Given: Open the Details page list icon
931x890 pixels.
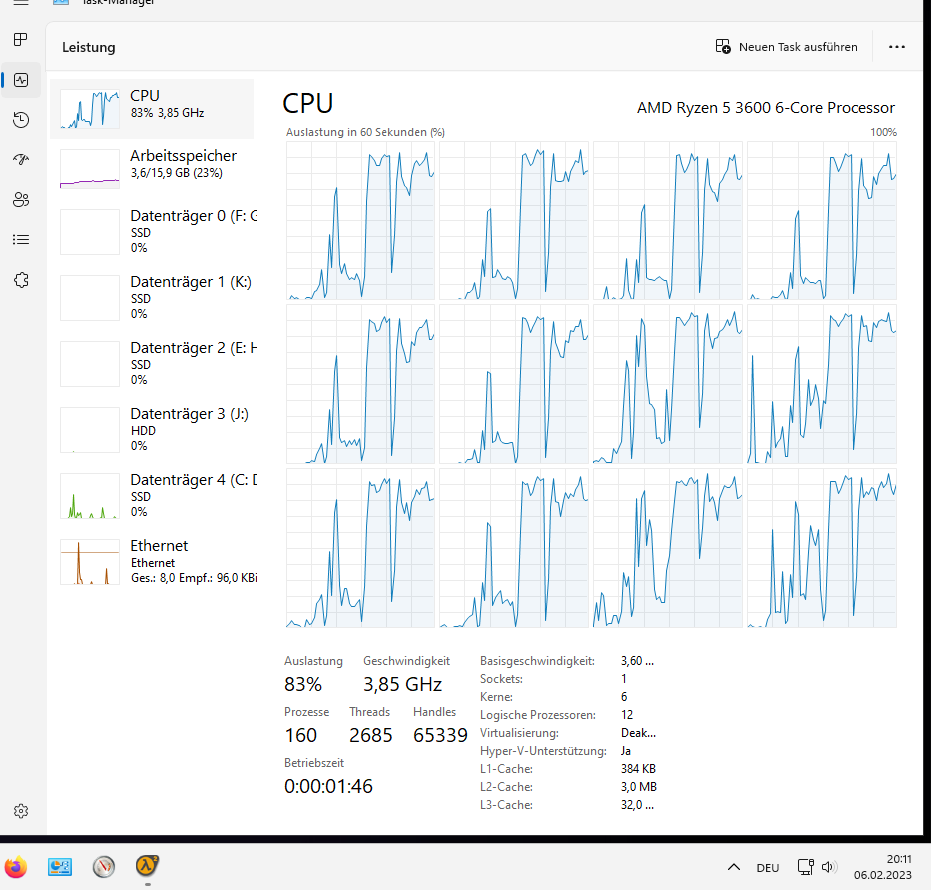Looking at the screenshot, I should pyautogui.click(x=21, y=239).
